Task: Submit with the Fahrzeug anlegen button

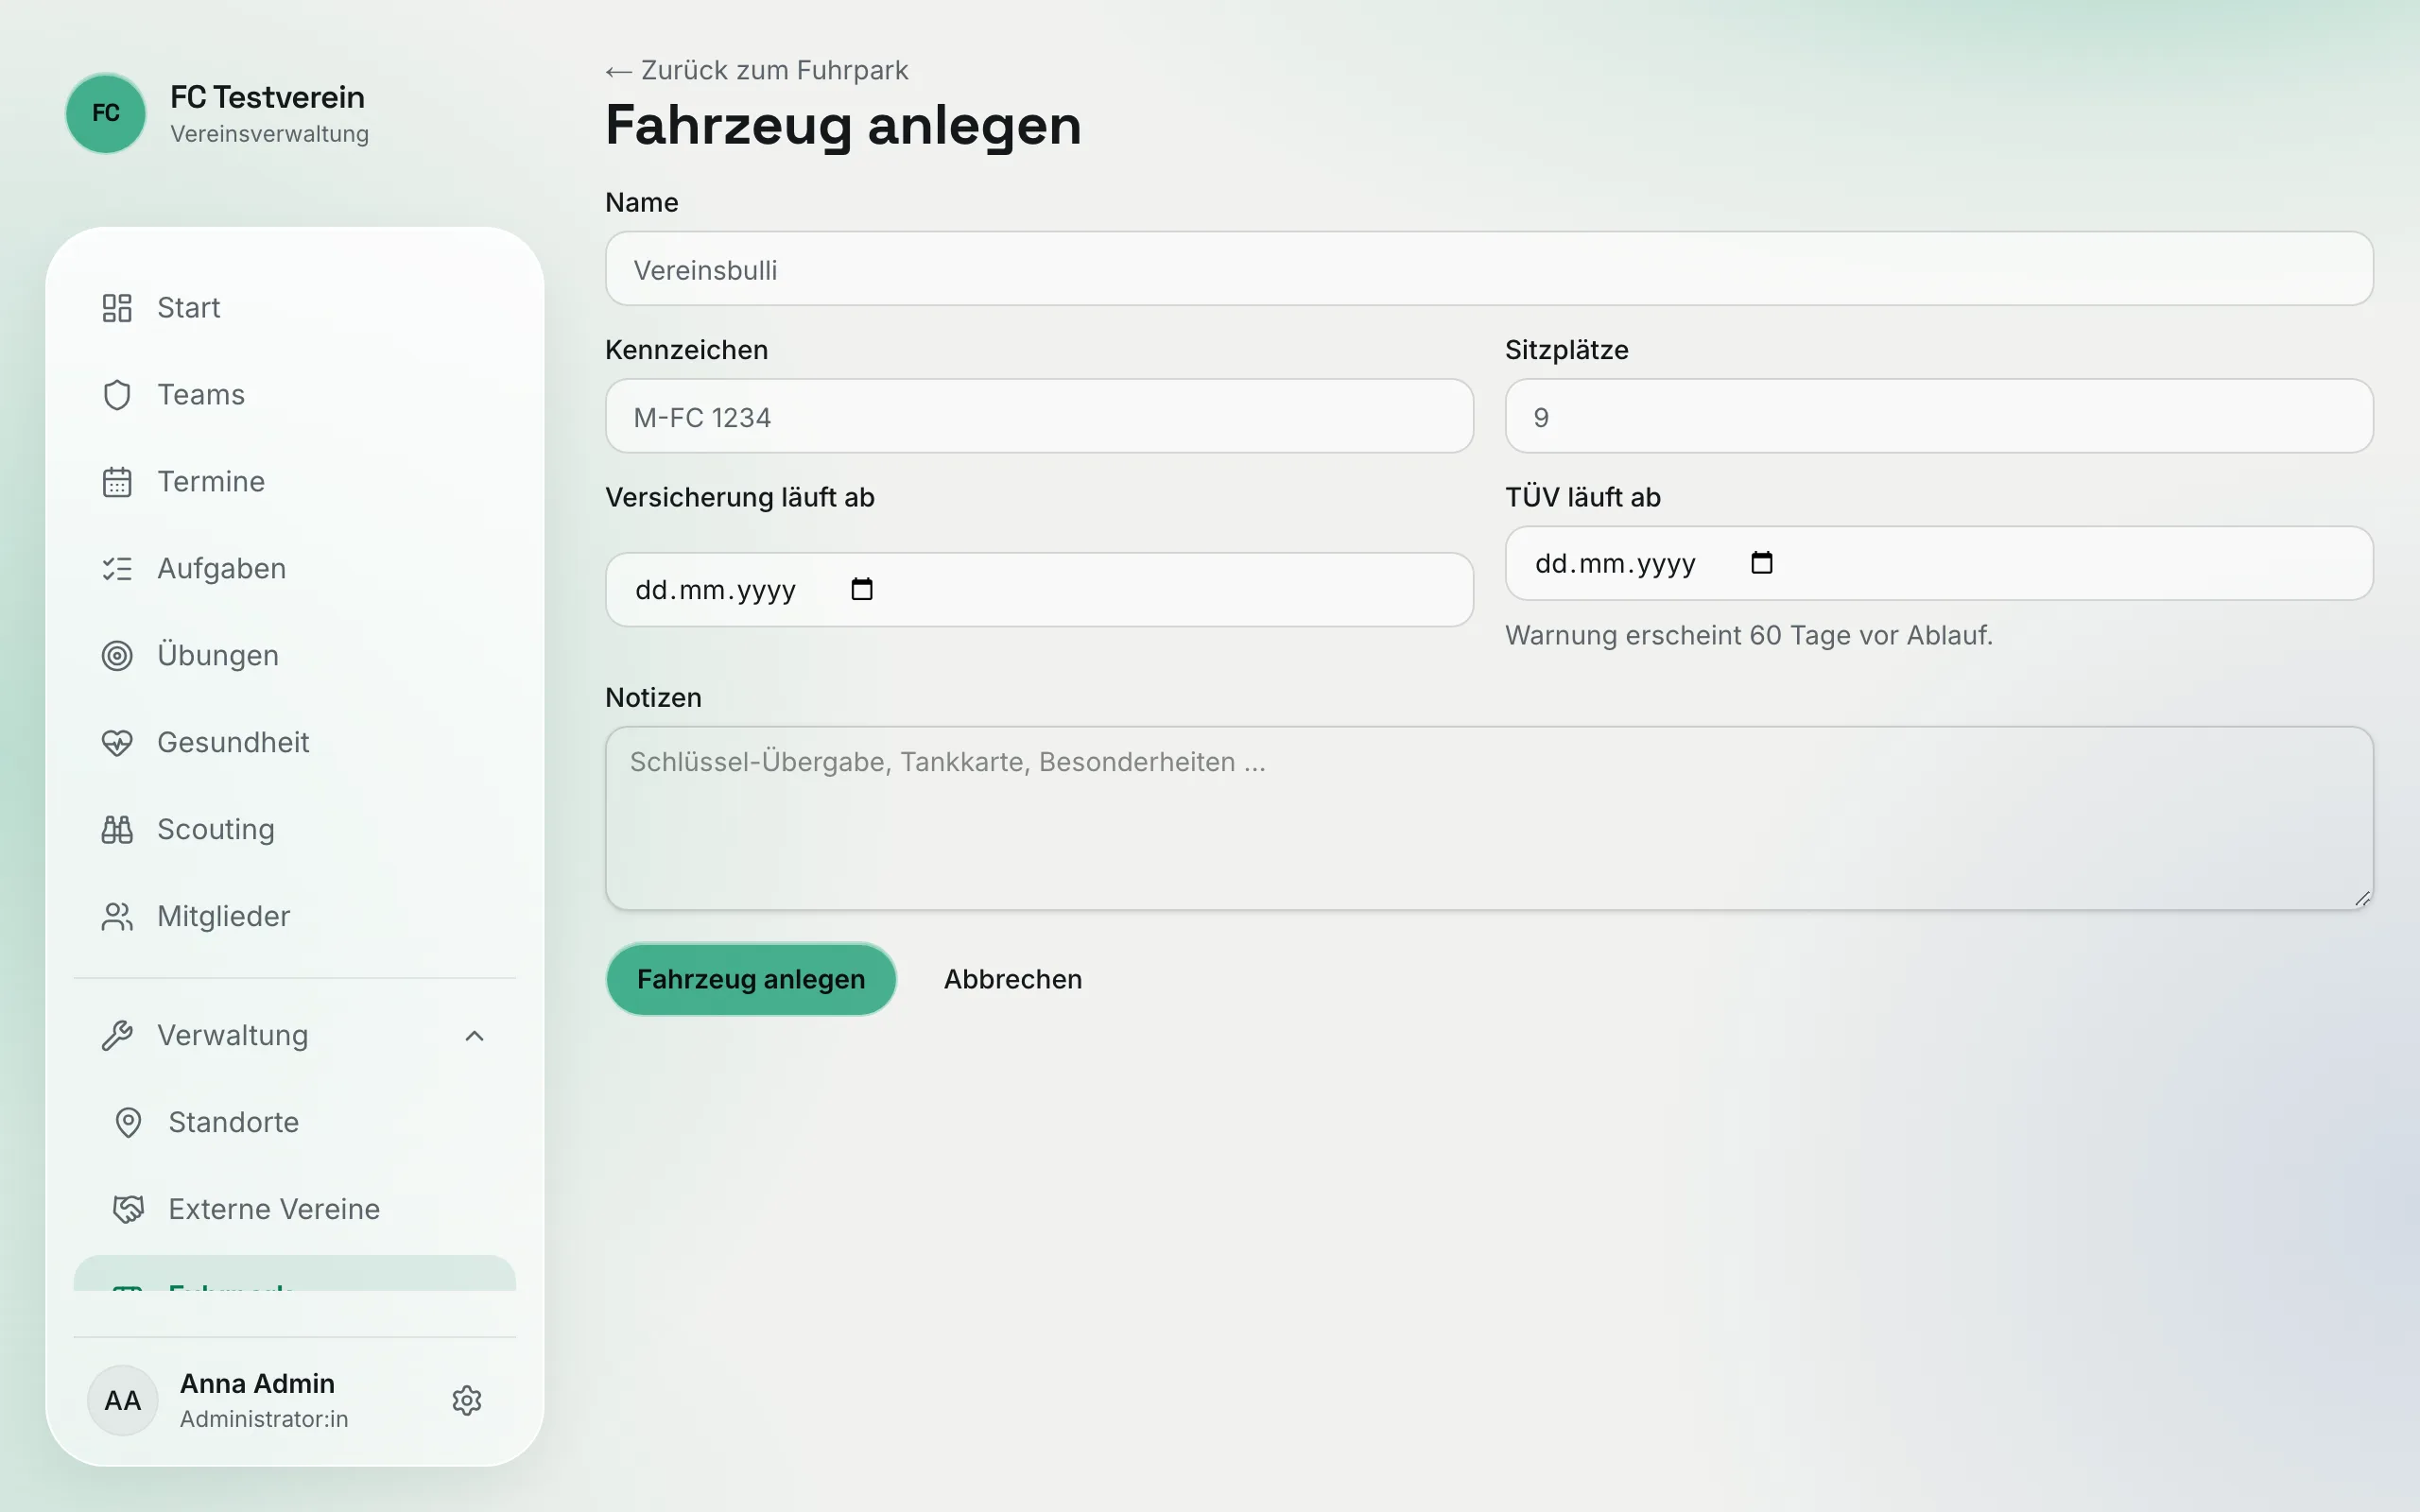Action: pyautogui.click(x=751, y=979)
